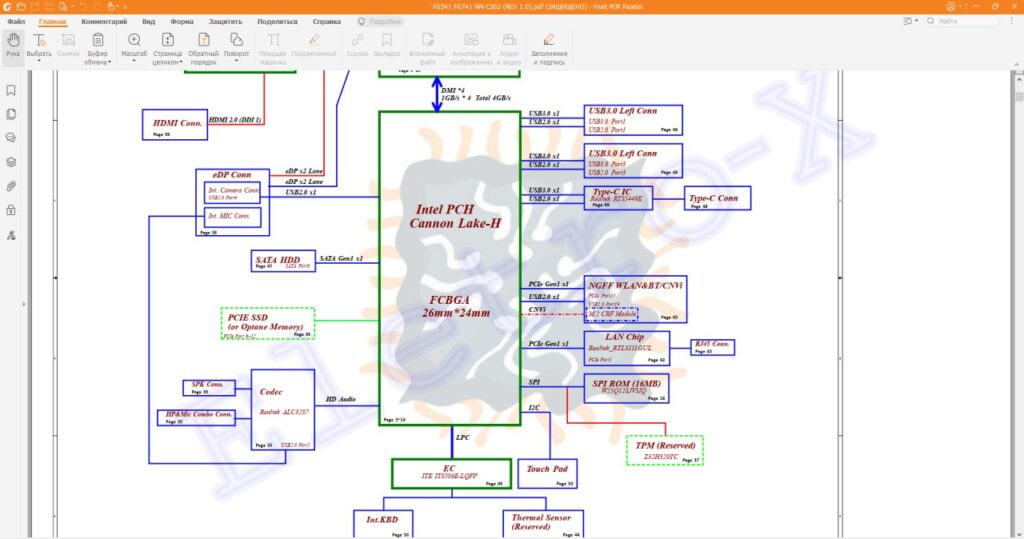
Task: Expand the Zoom (Масштаб) dropdown
Action: click(135, 61)
